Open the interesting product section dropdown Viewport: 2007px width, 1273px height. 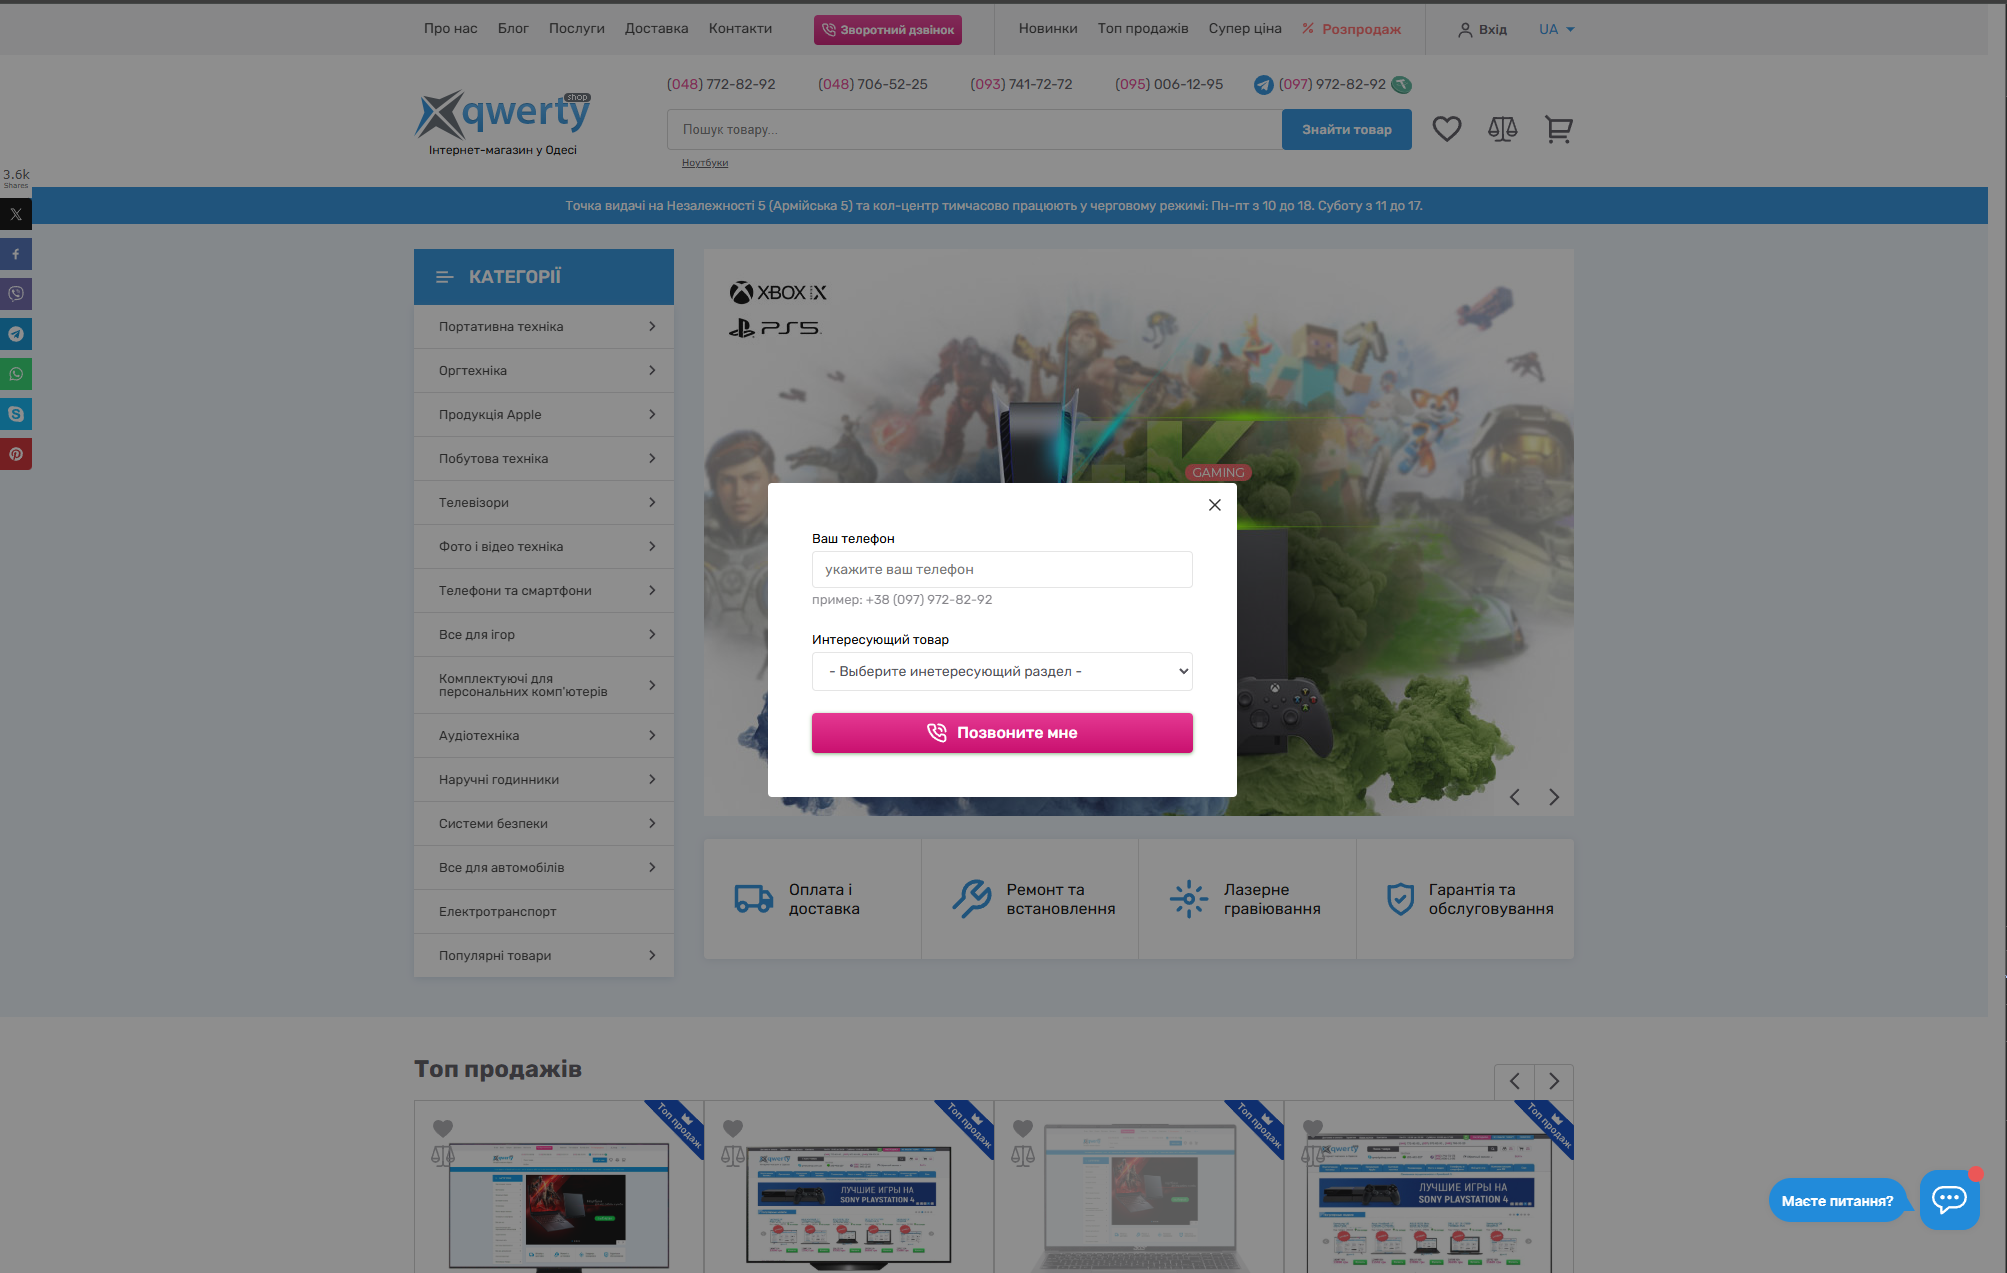1001,671
